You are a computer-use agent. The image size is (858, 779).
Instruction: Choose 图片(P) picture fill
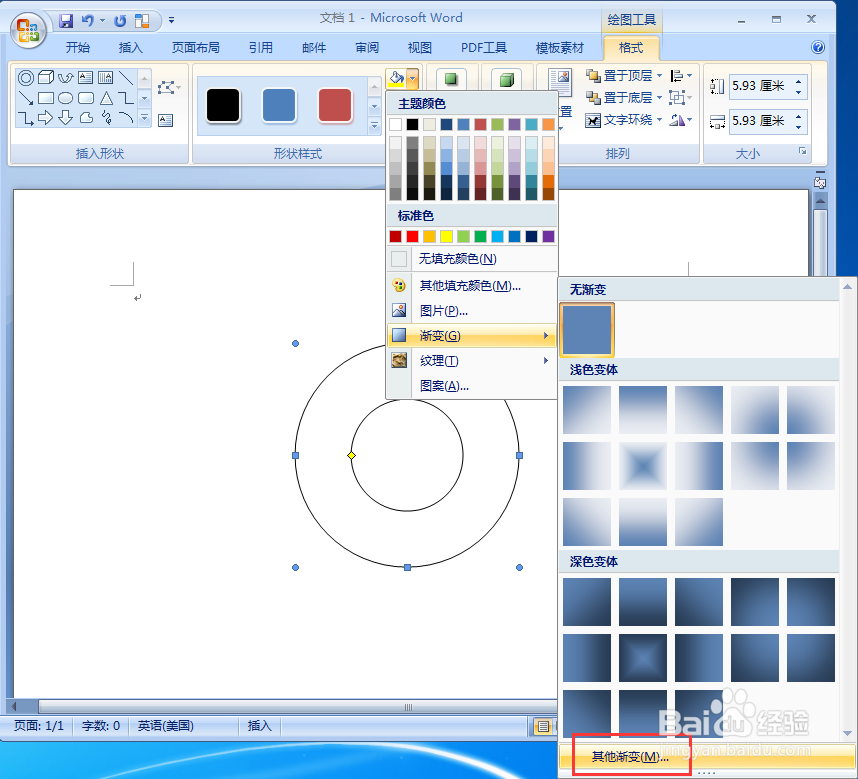472,311
